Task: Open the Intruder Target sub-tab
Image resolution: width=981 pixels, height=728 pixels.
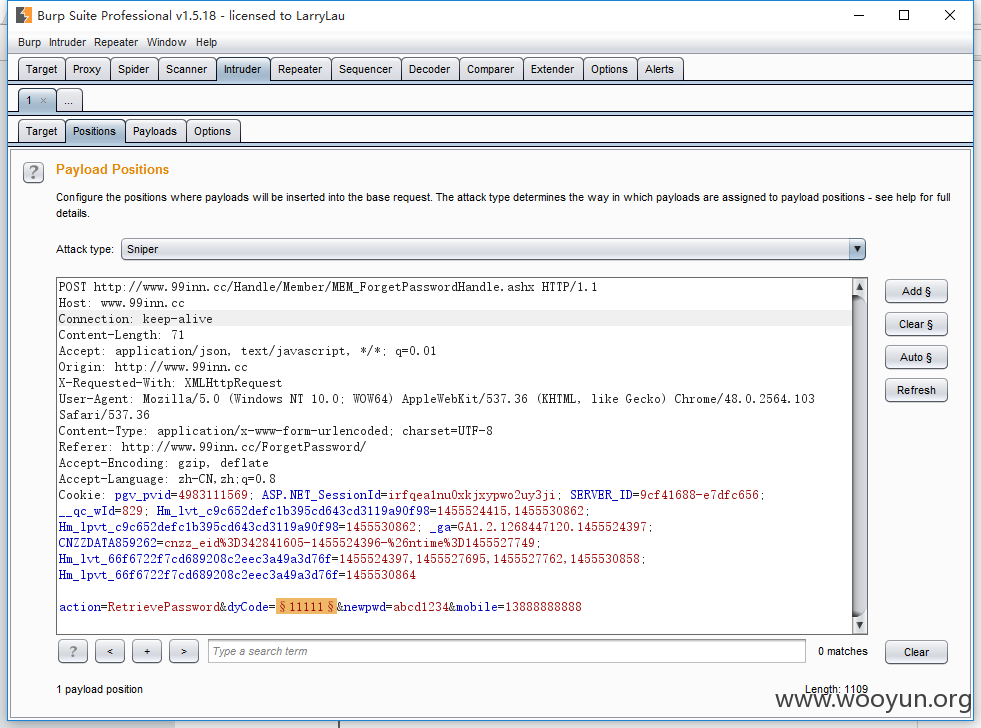Action: 41,131
